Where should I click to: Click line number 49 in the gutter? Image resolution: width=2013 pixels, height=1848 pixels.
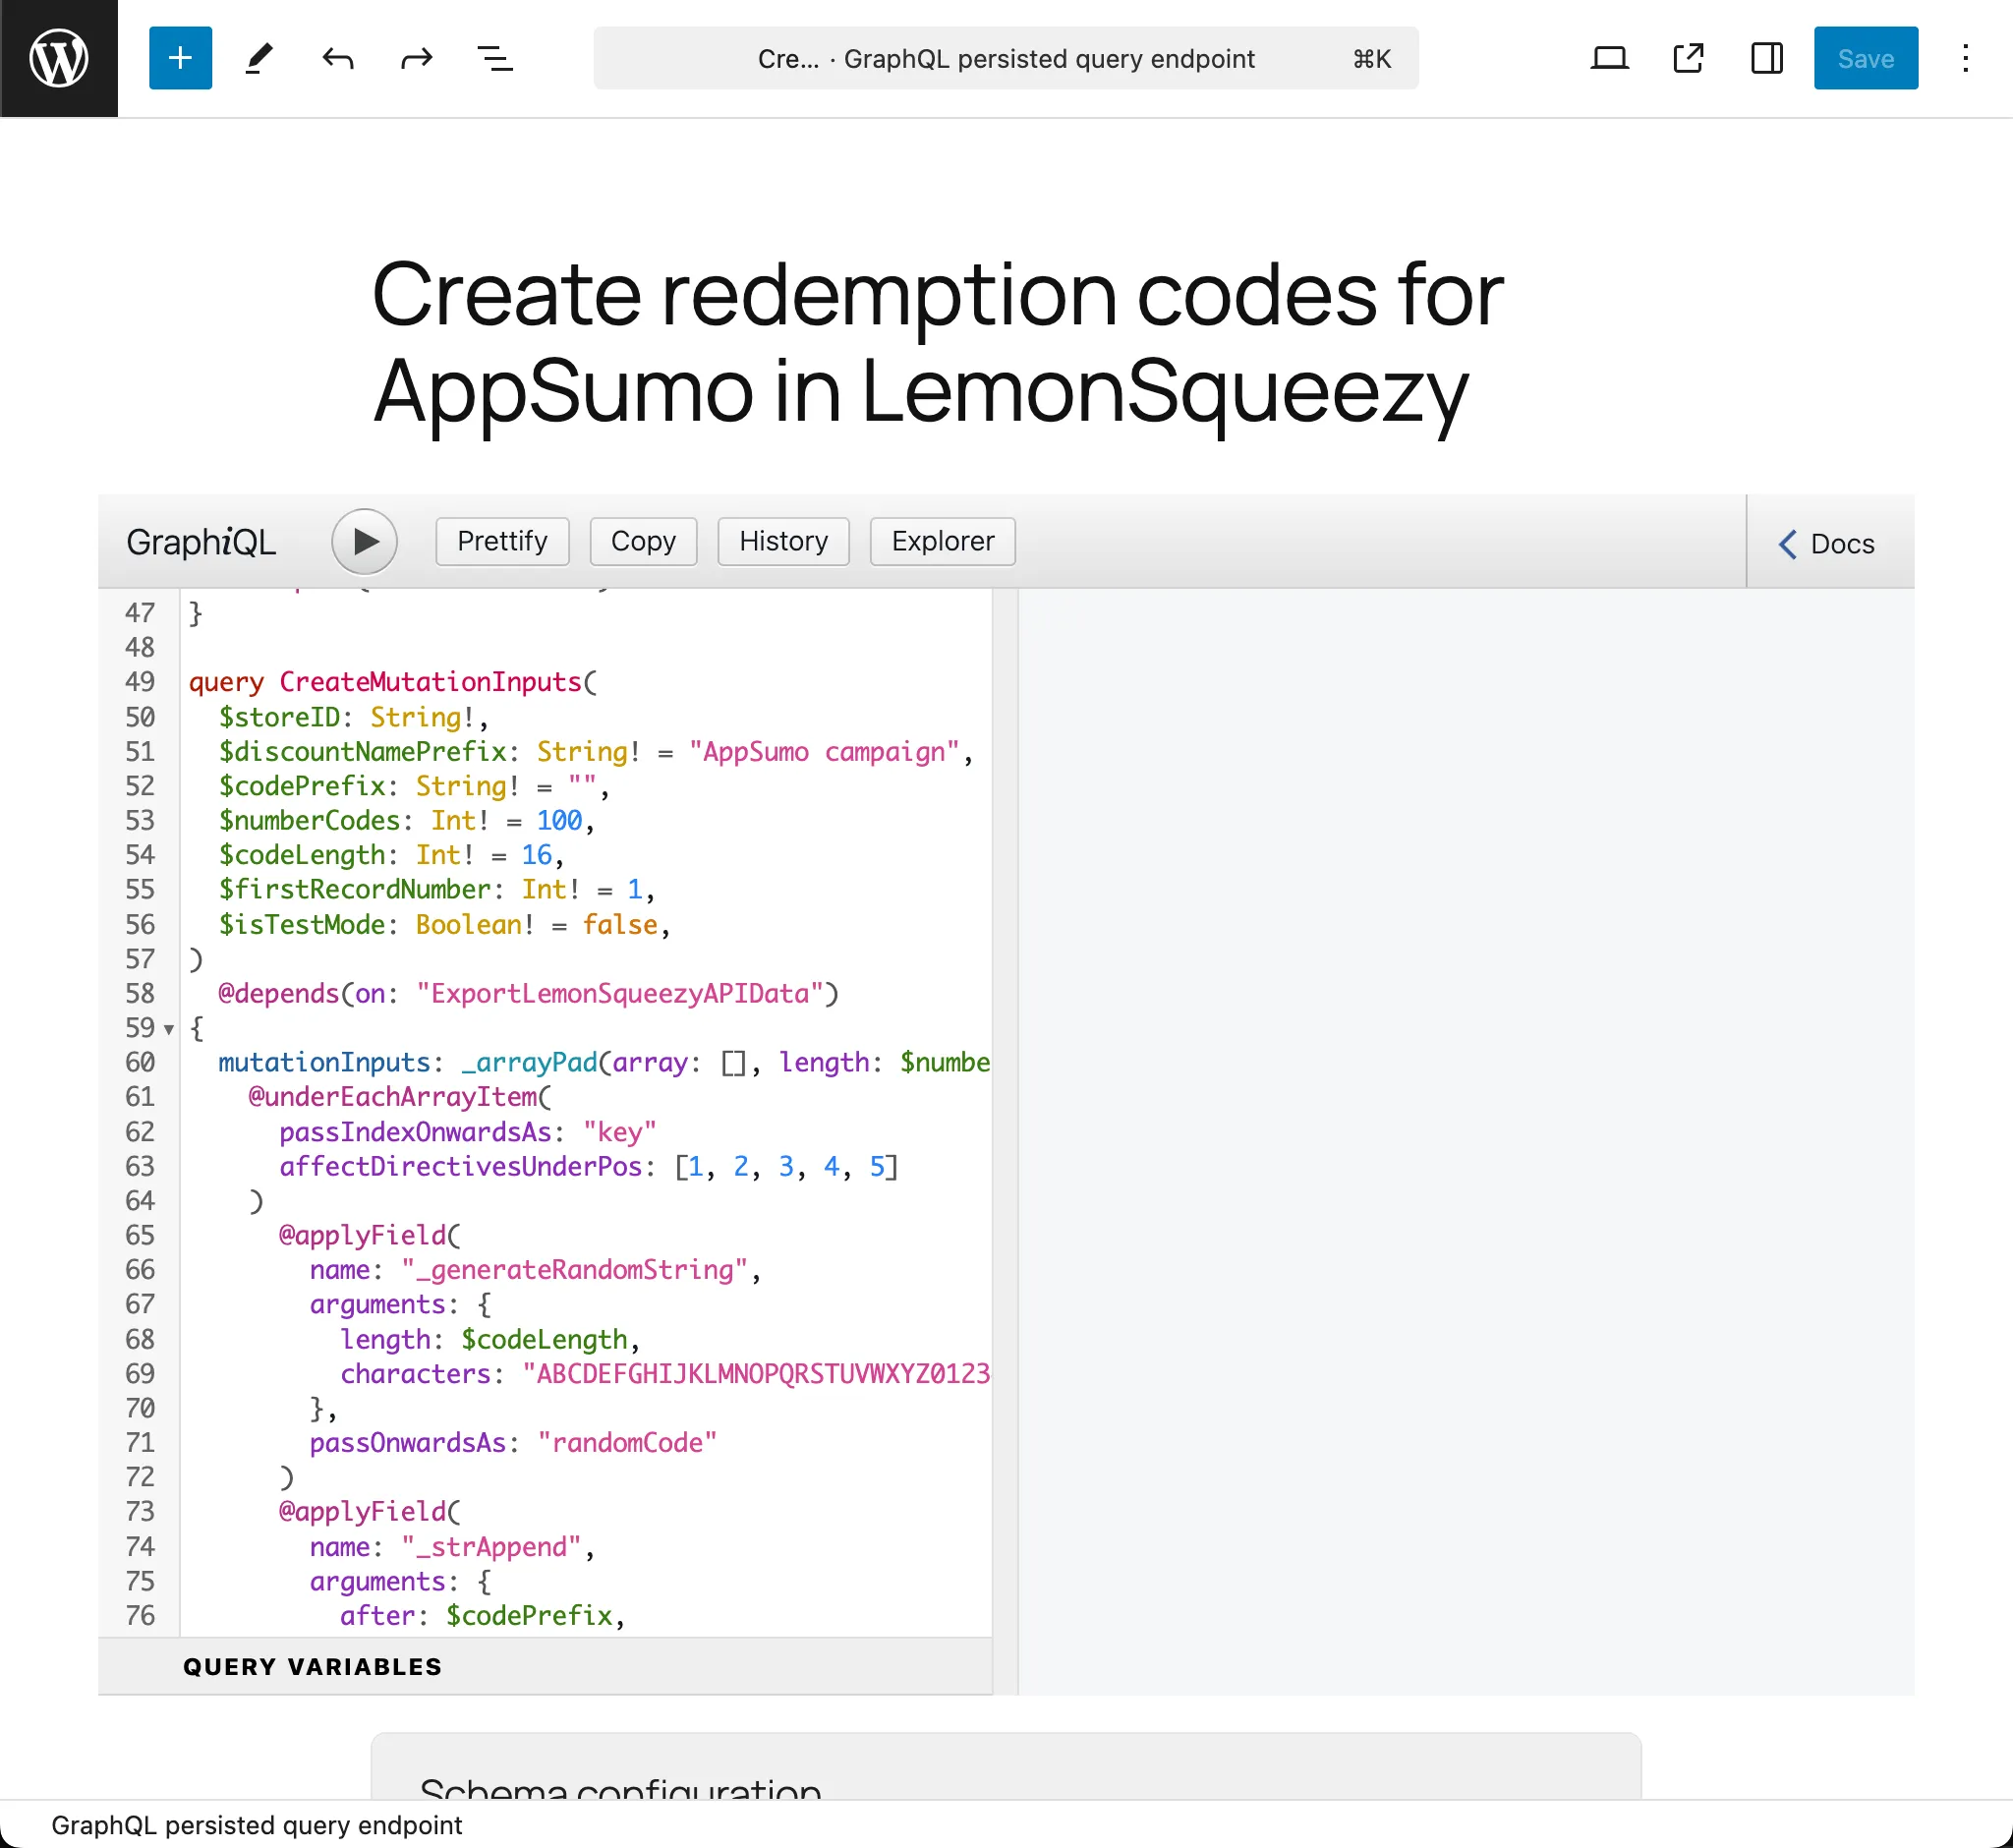(x=140, y=682)
